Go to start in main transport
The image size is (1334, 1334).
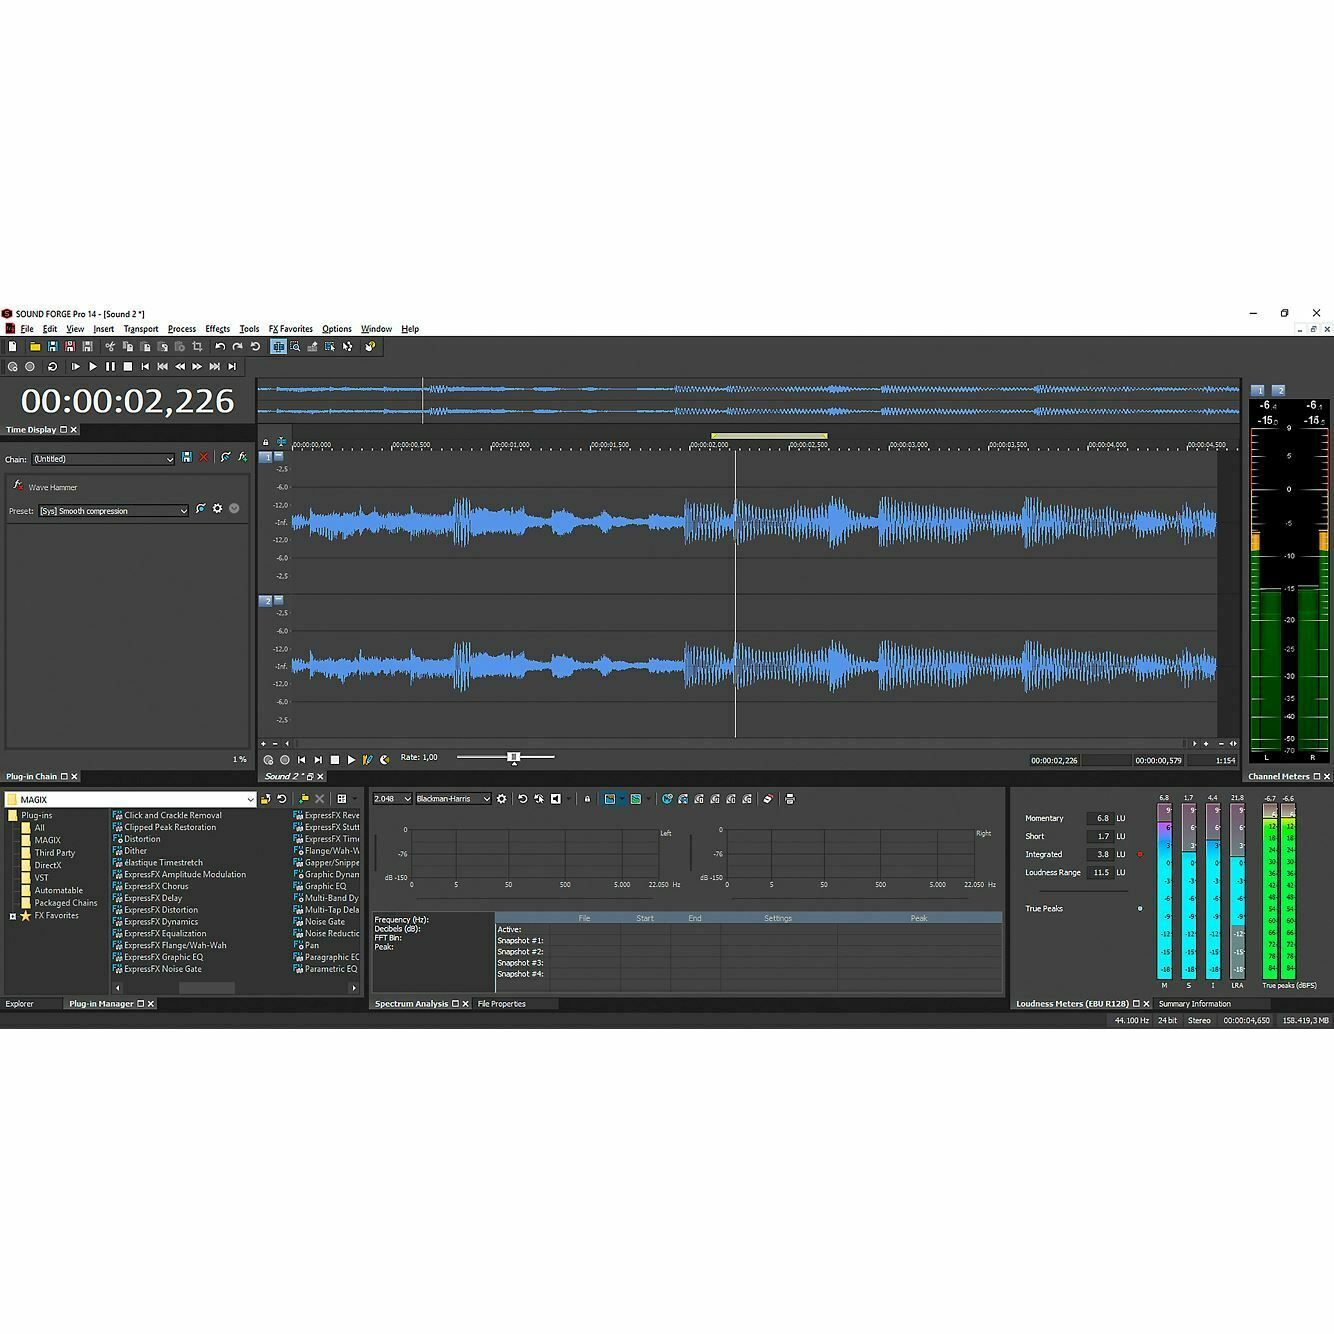tap(145, 367)
